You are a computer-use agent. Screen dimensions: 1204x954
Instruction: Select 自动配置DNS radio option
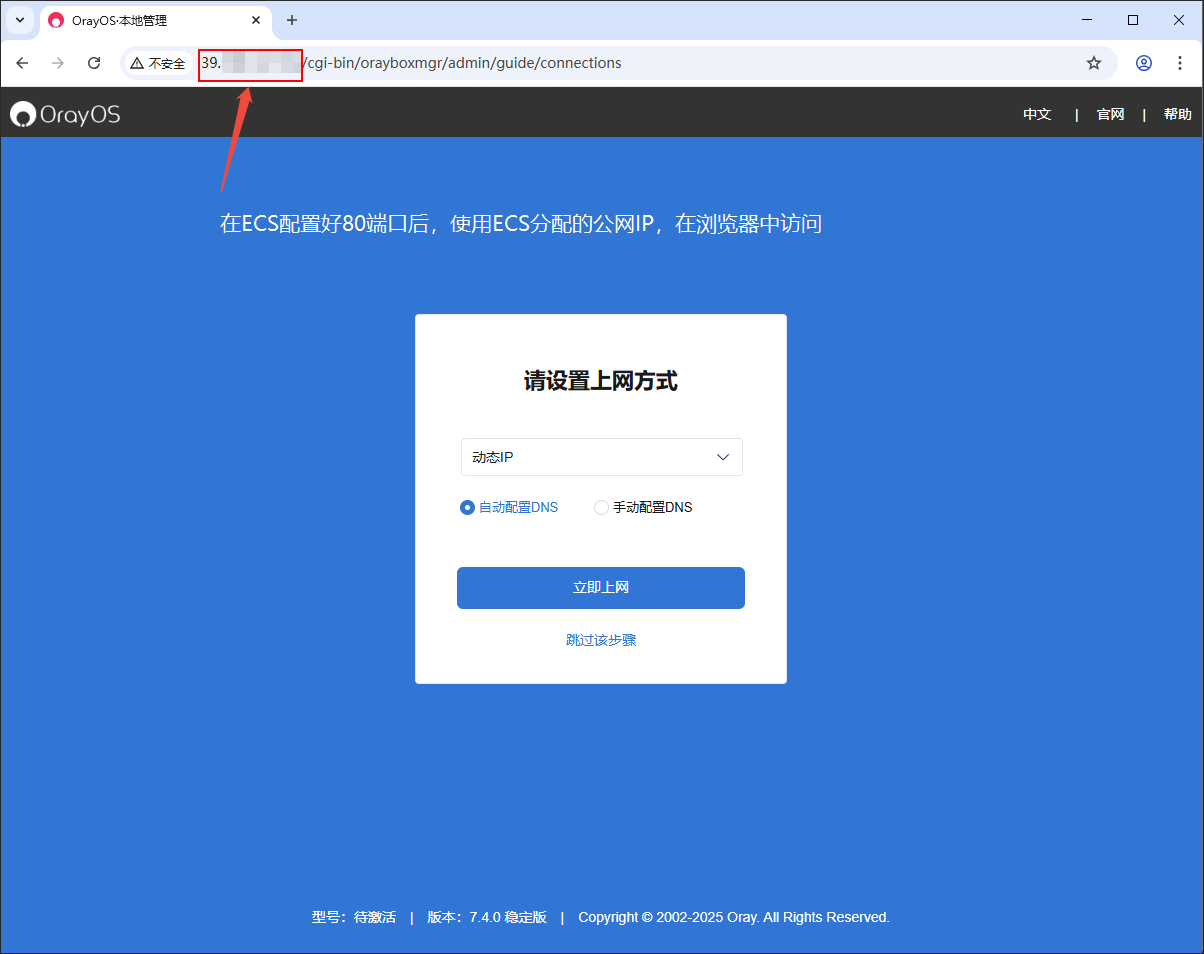coord(509,507)
